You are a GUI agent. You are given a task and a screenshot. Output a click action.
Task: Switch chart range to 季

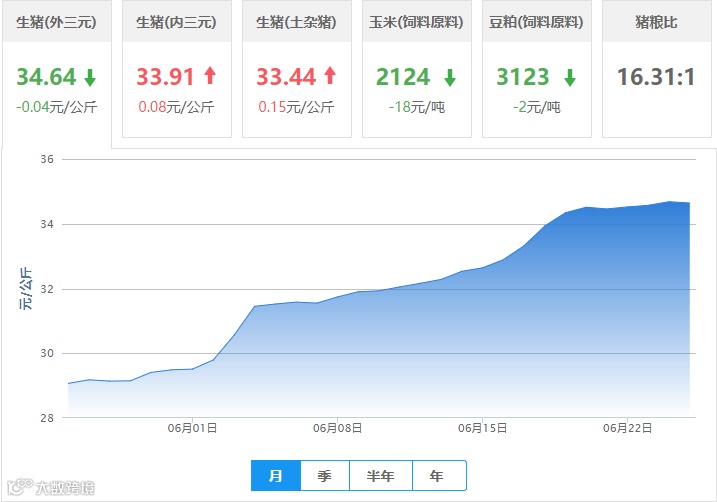click(x=325, y=475)
